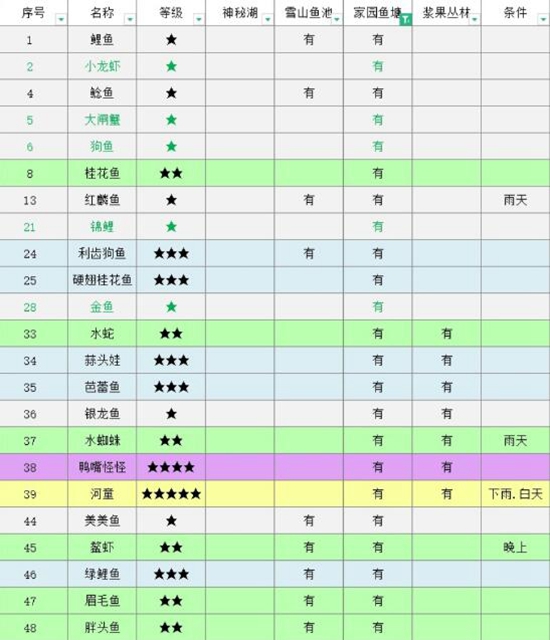Click the 雪山鱼池 有 cell for 鲤鱼
550x640 pixels.
(309, 40)
